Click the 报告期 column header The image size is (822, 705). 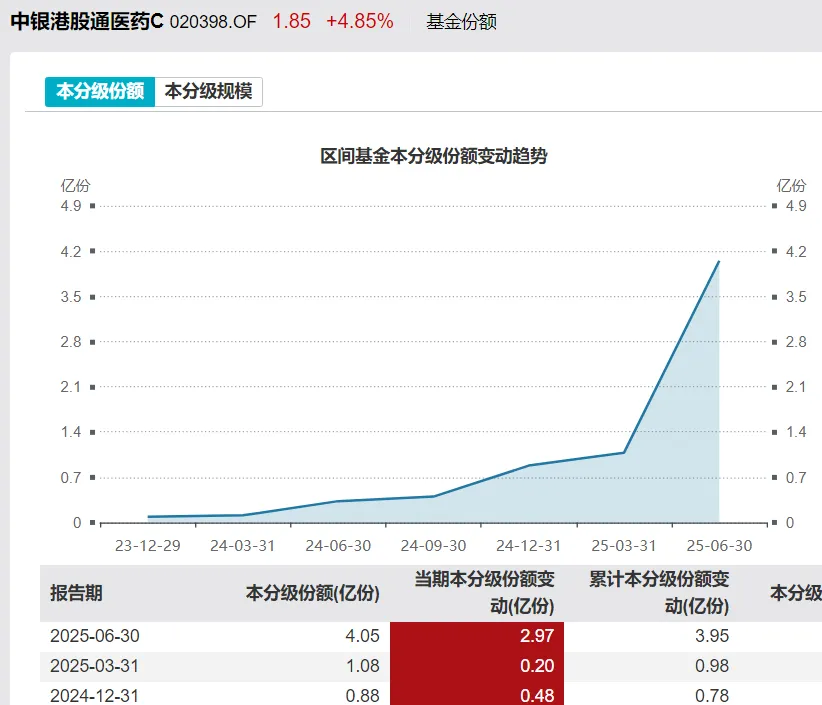(77, 593)
